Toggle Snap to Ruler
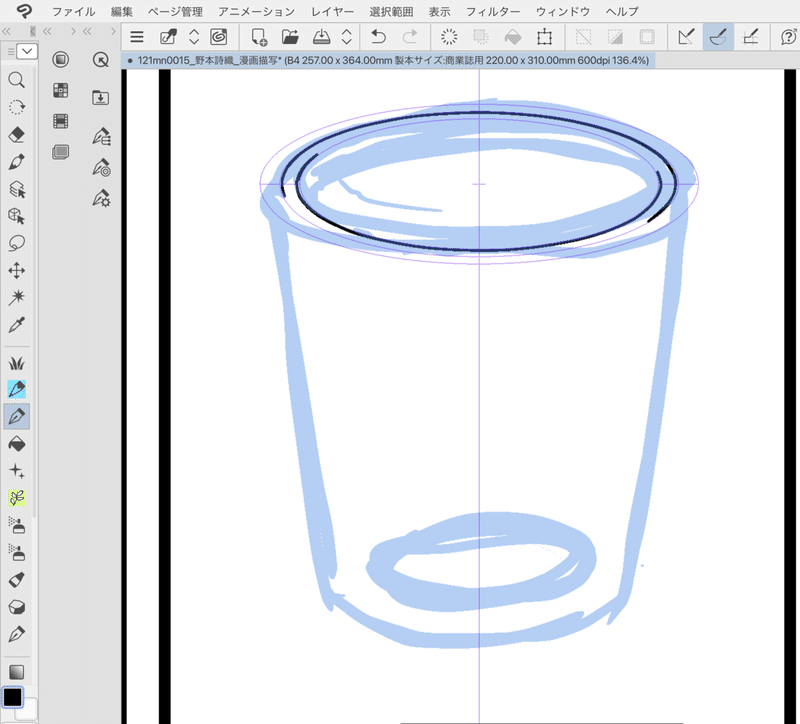The width and height of the screenshot is (800, 724). click(x=686, y=37)
